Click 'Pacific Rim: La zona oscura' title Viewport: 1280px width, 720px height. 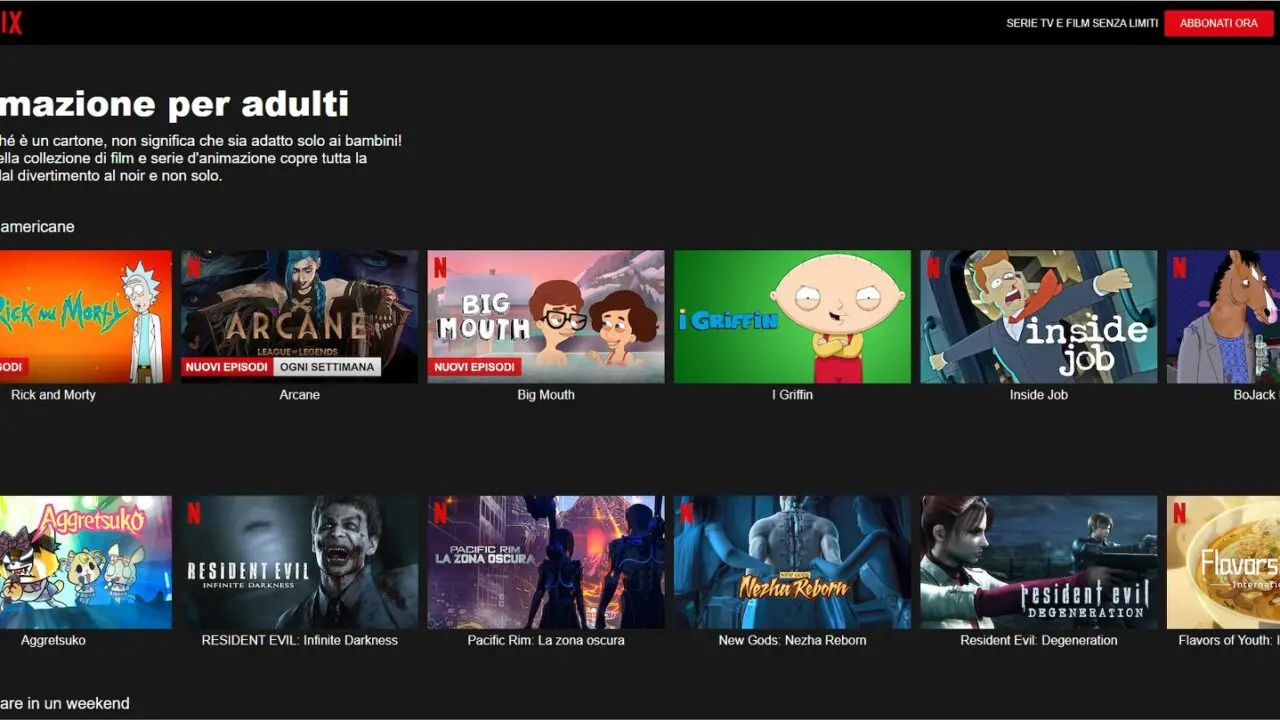[546, 640]
